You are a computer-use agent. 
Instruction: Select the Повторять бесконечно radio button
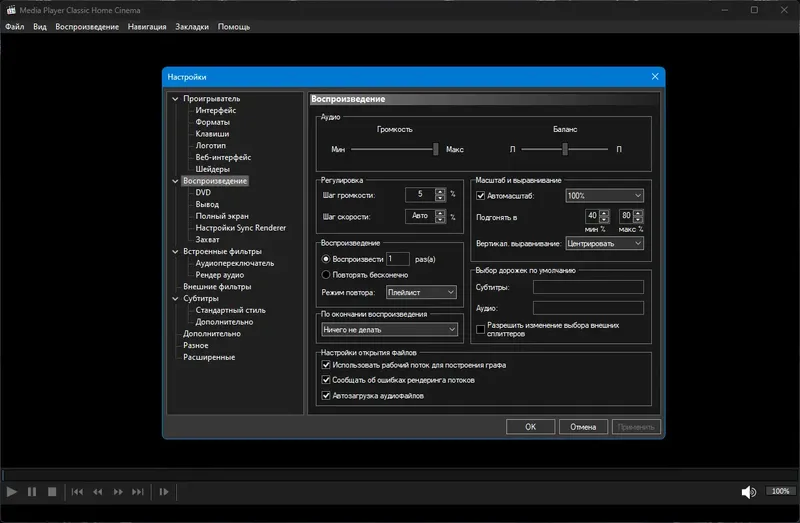tap(326, 273)
